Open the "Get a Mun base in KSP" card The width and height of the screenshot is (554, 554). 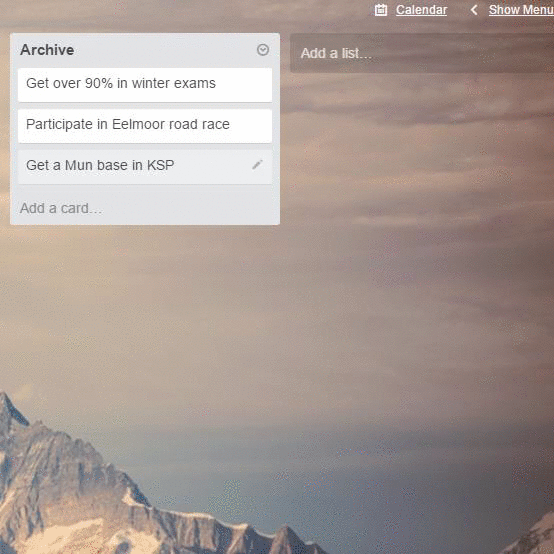145,167
